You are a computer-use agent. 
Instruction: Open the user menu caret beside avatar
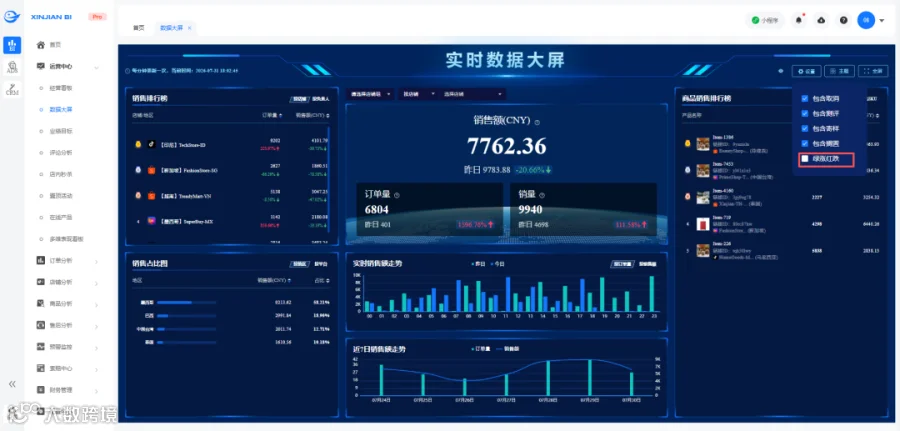click(882, 21)
